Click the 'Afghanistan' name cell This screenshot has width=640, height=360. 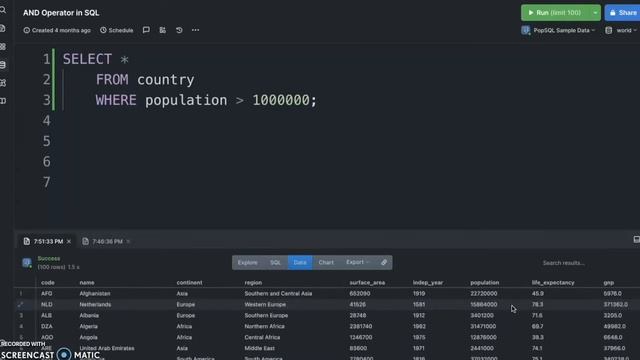point(95,293)
